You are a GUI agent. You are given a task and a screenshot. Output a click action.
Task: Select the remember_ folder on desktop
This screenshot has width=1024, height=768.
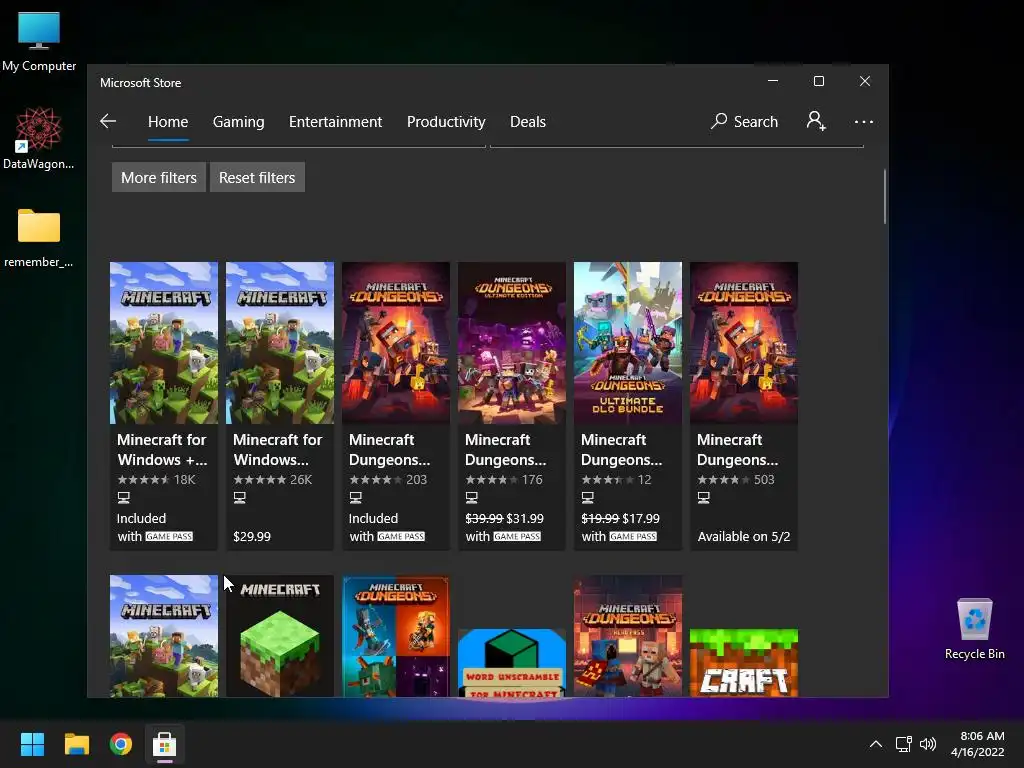pos(39,238)
